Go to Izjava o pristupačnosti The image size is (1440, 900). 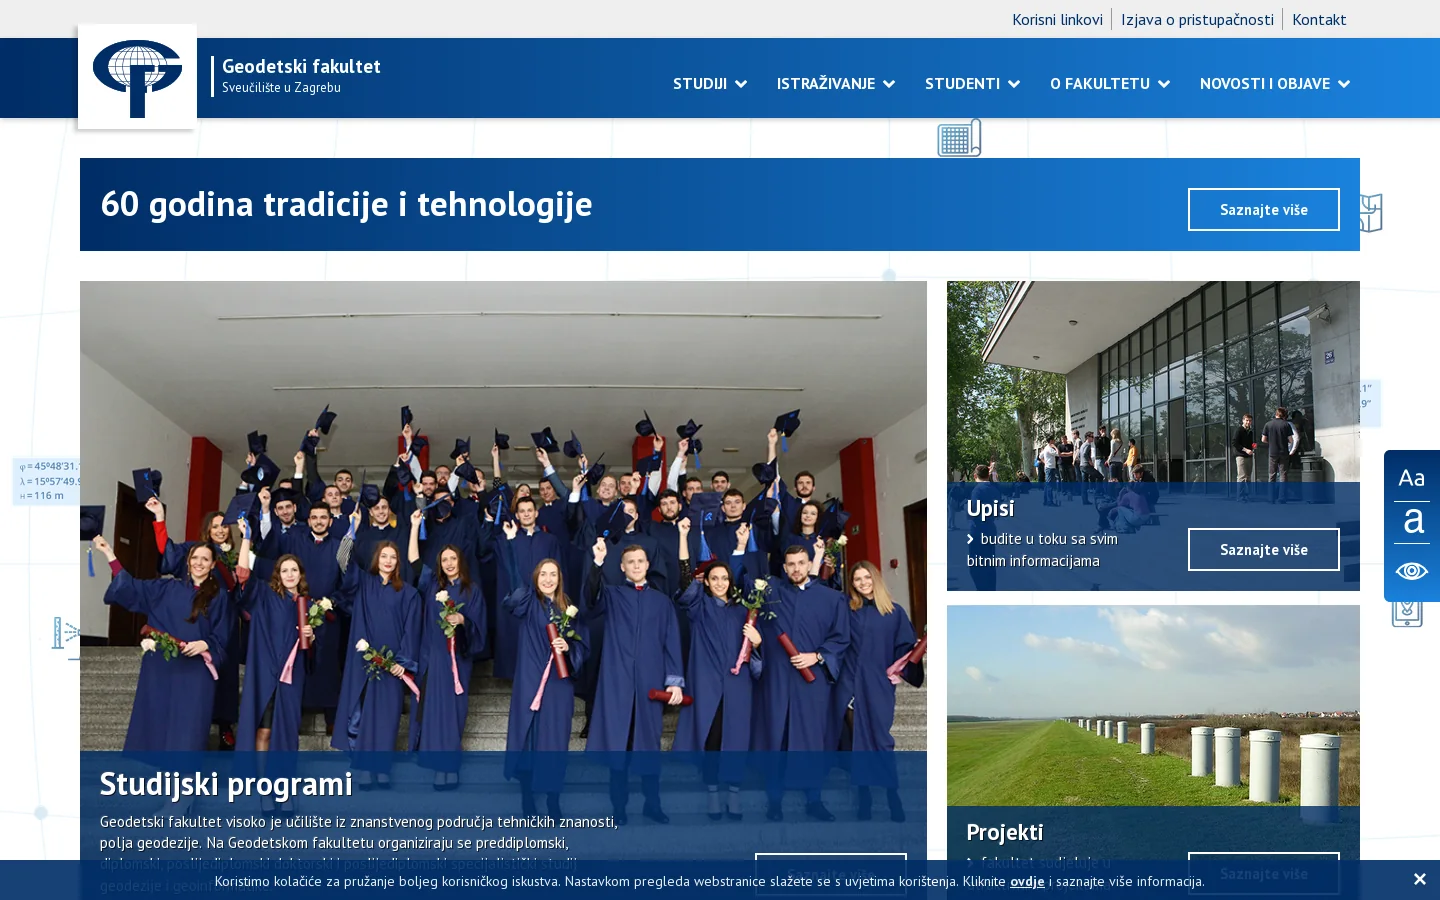[x=1197, y=19]
